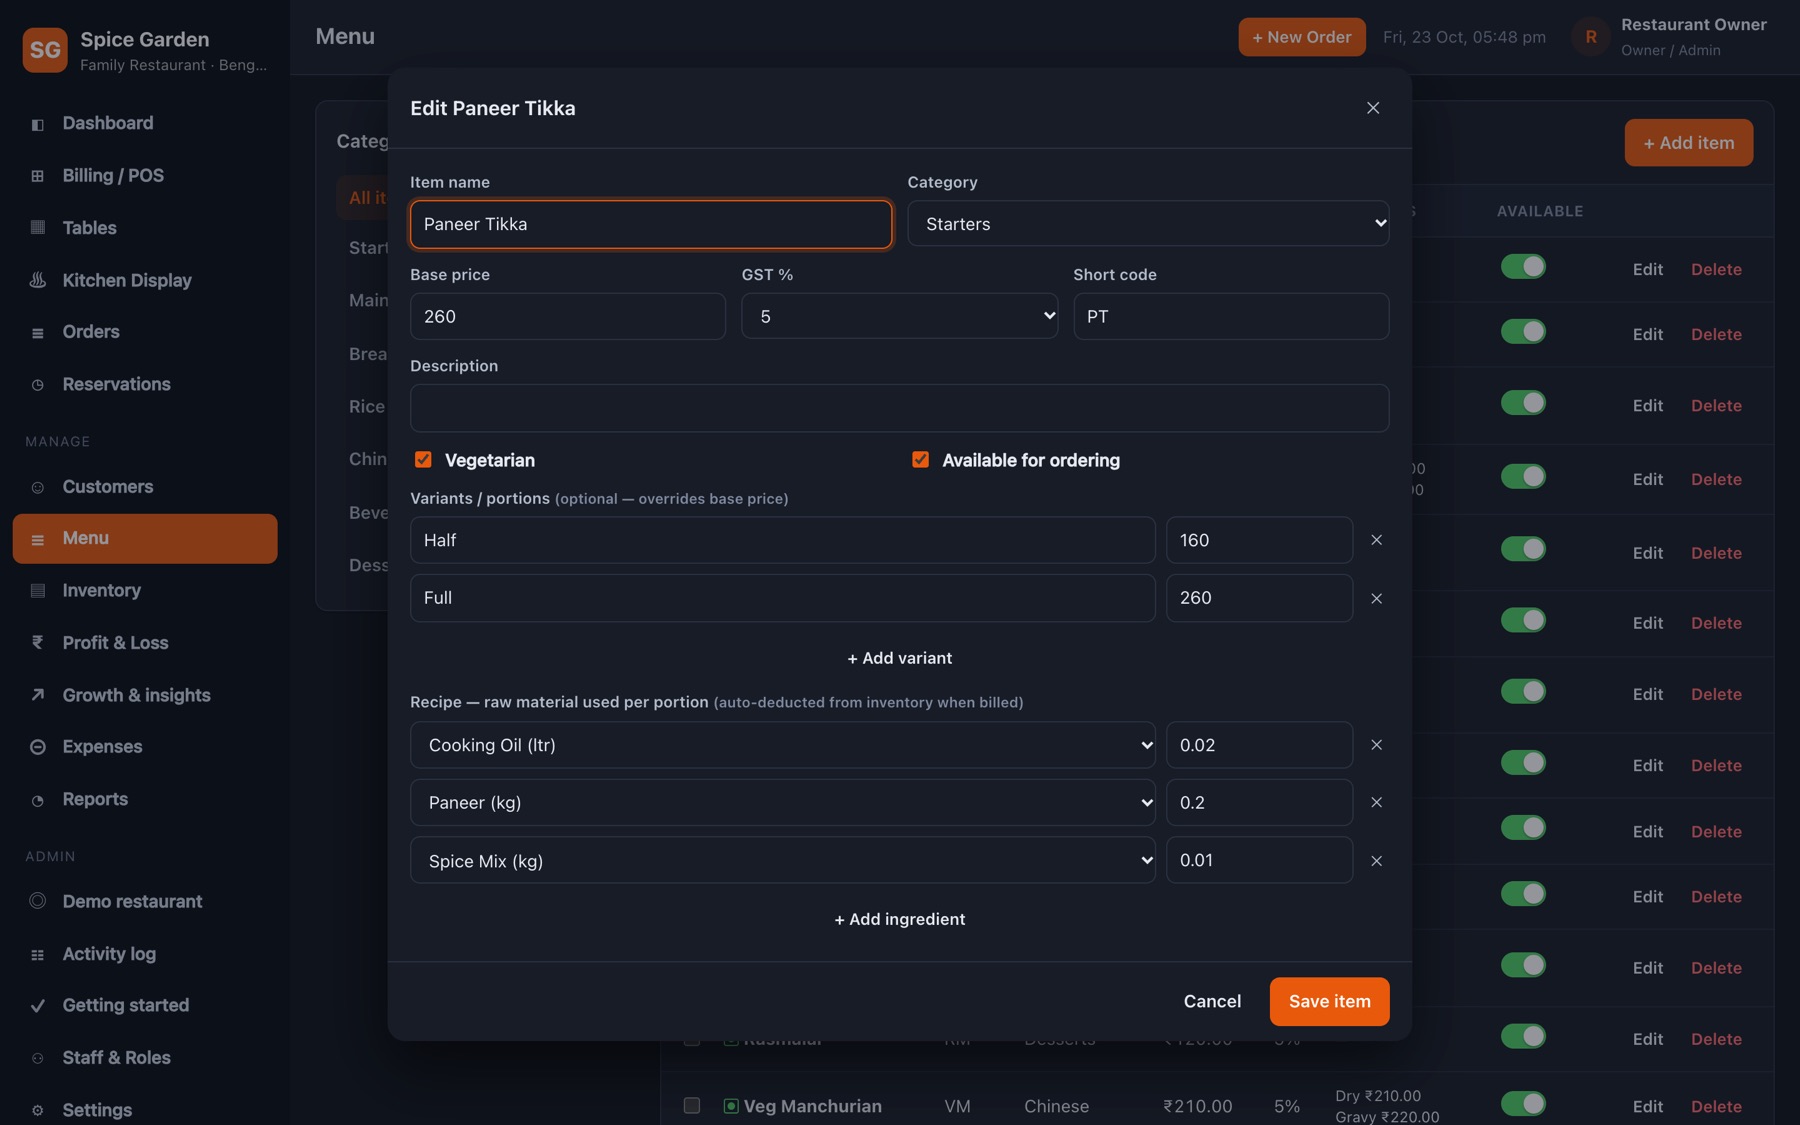The width and height of the screenshot is (1800, 1125).
Task: Focus the Base price field
Action: point(567,316)
